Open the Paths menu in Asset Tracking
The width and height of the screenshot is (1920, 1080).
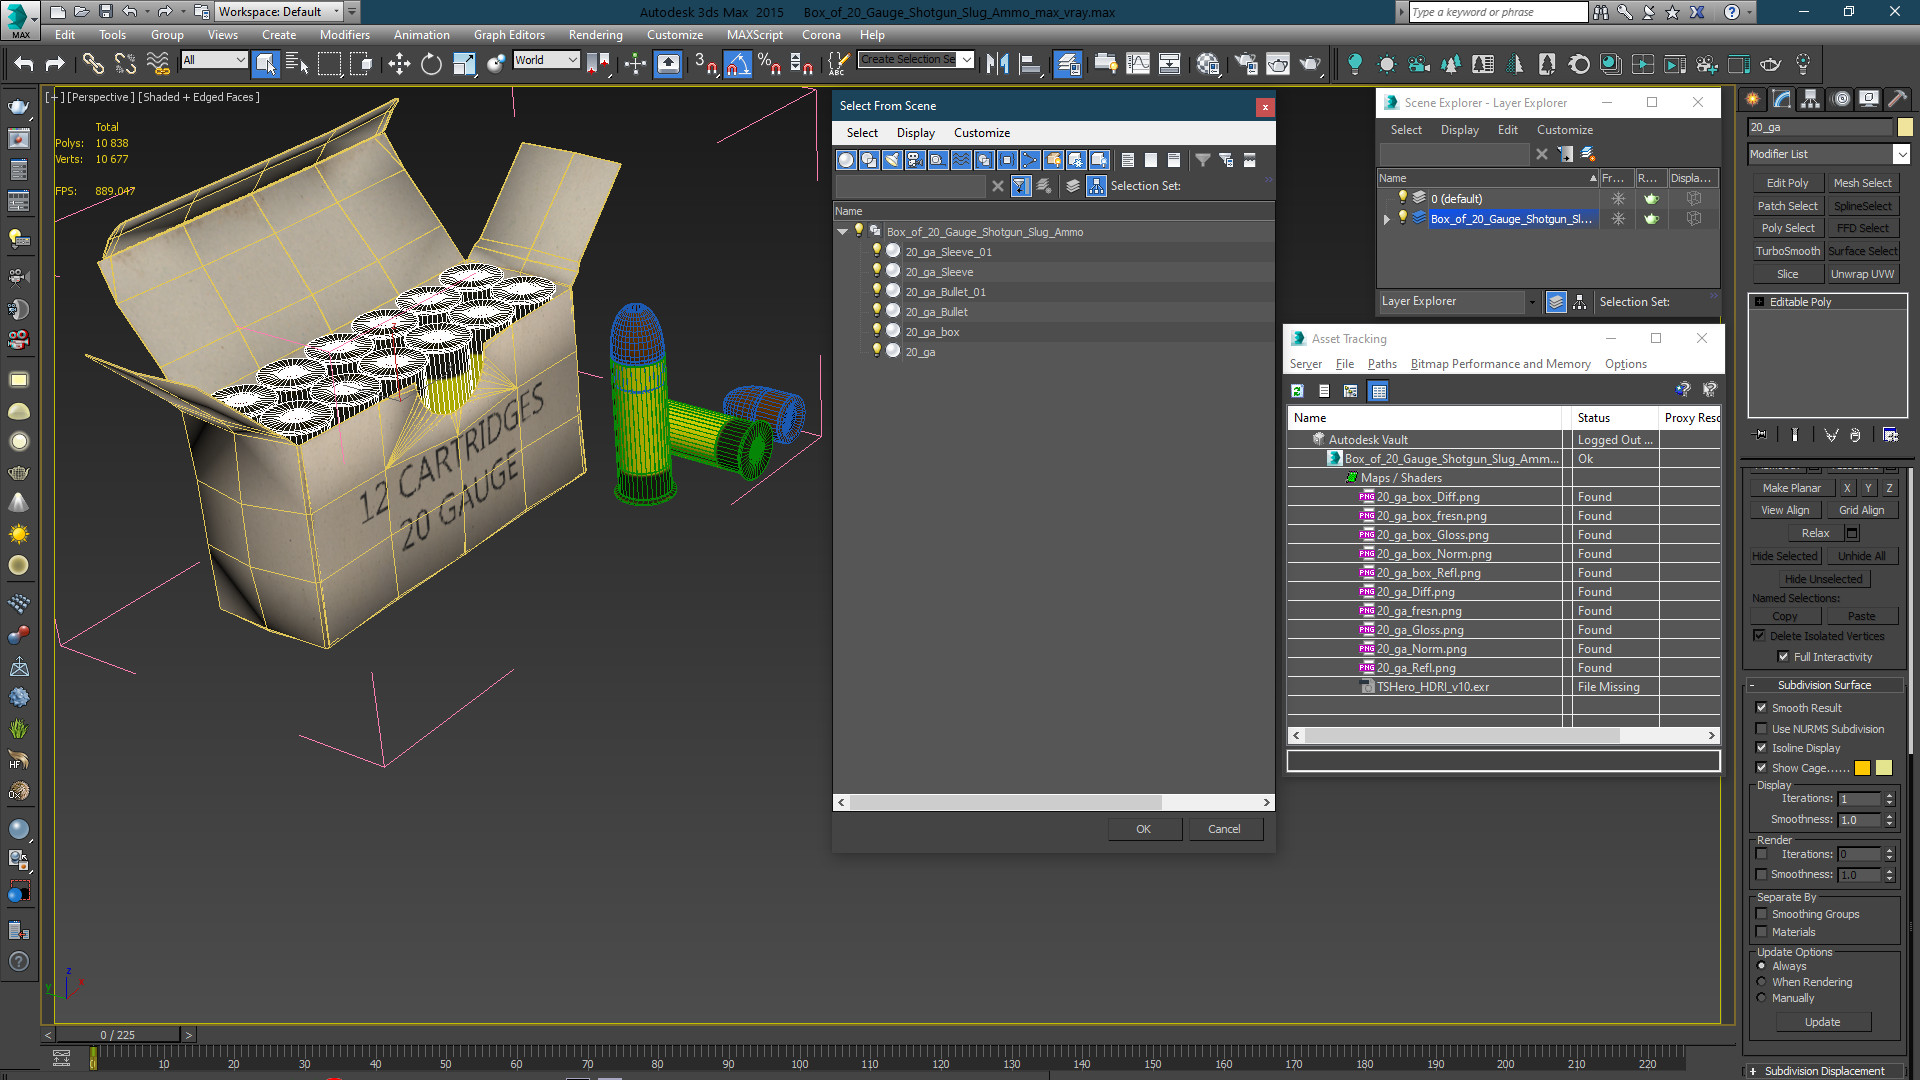1382,364
